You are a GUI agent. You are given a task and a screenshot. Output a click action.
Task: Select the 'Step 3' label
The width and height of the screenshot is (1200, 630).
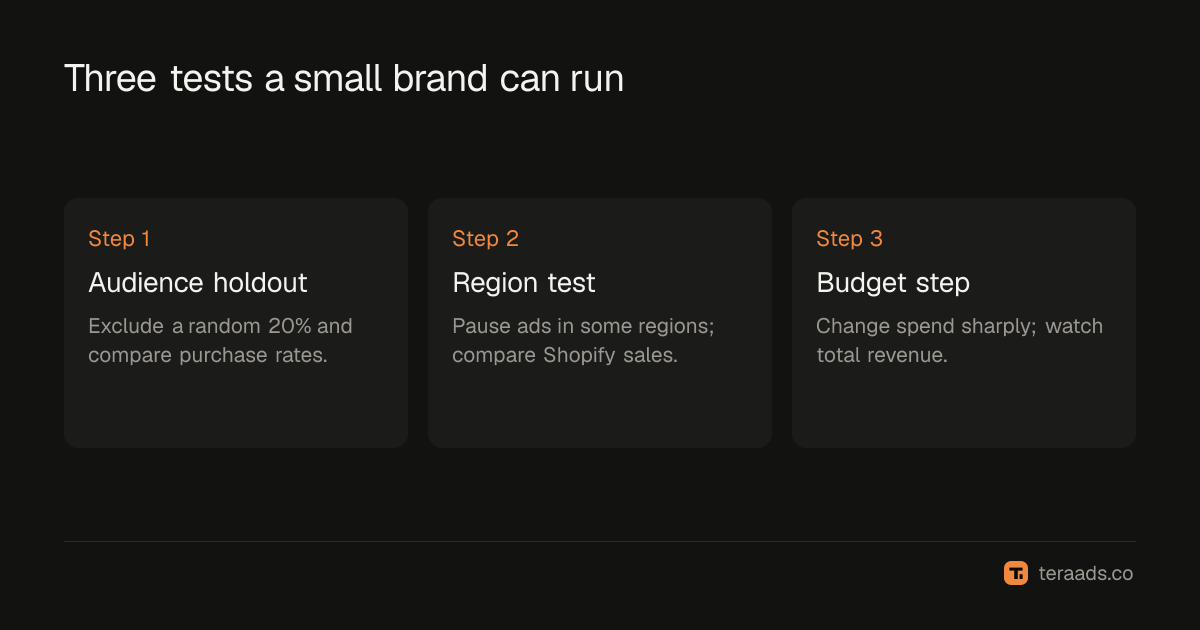pyautogui.click(x=849, y=239)
